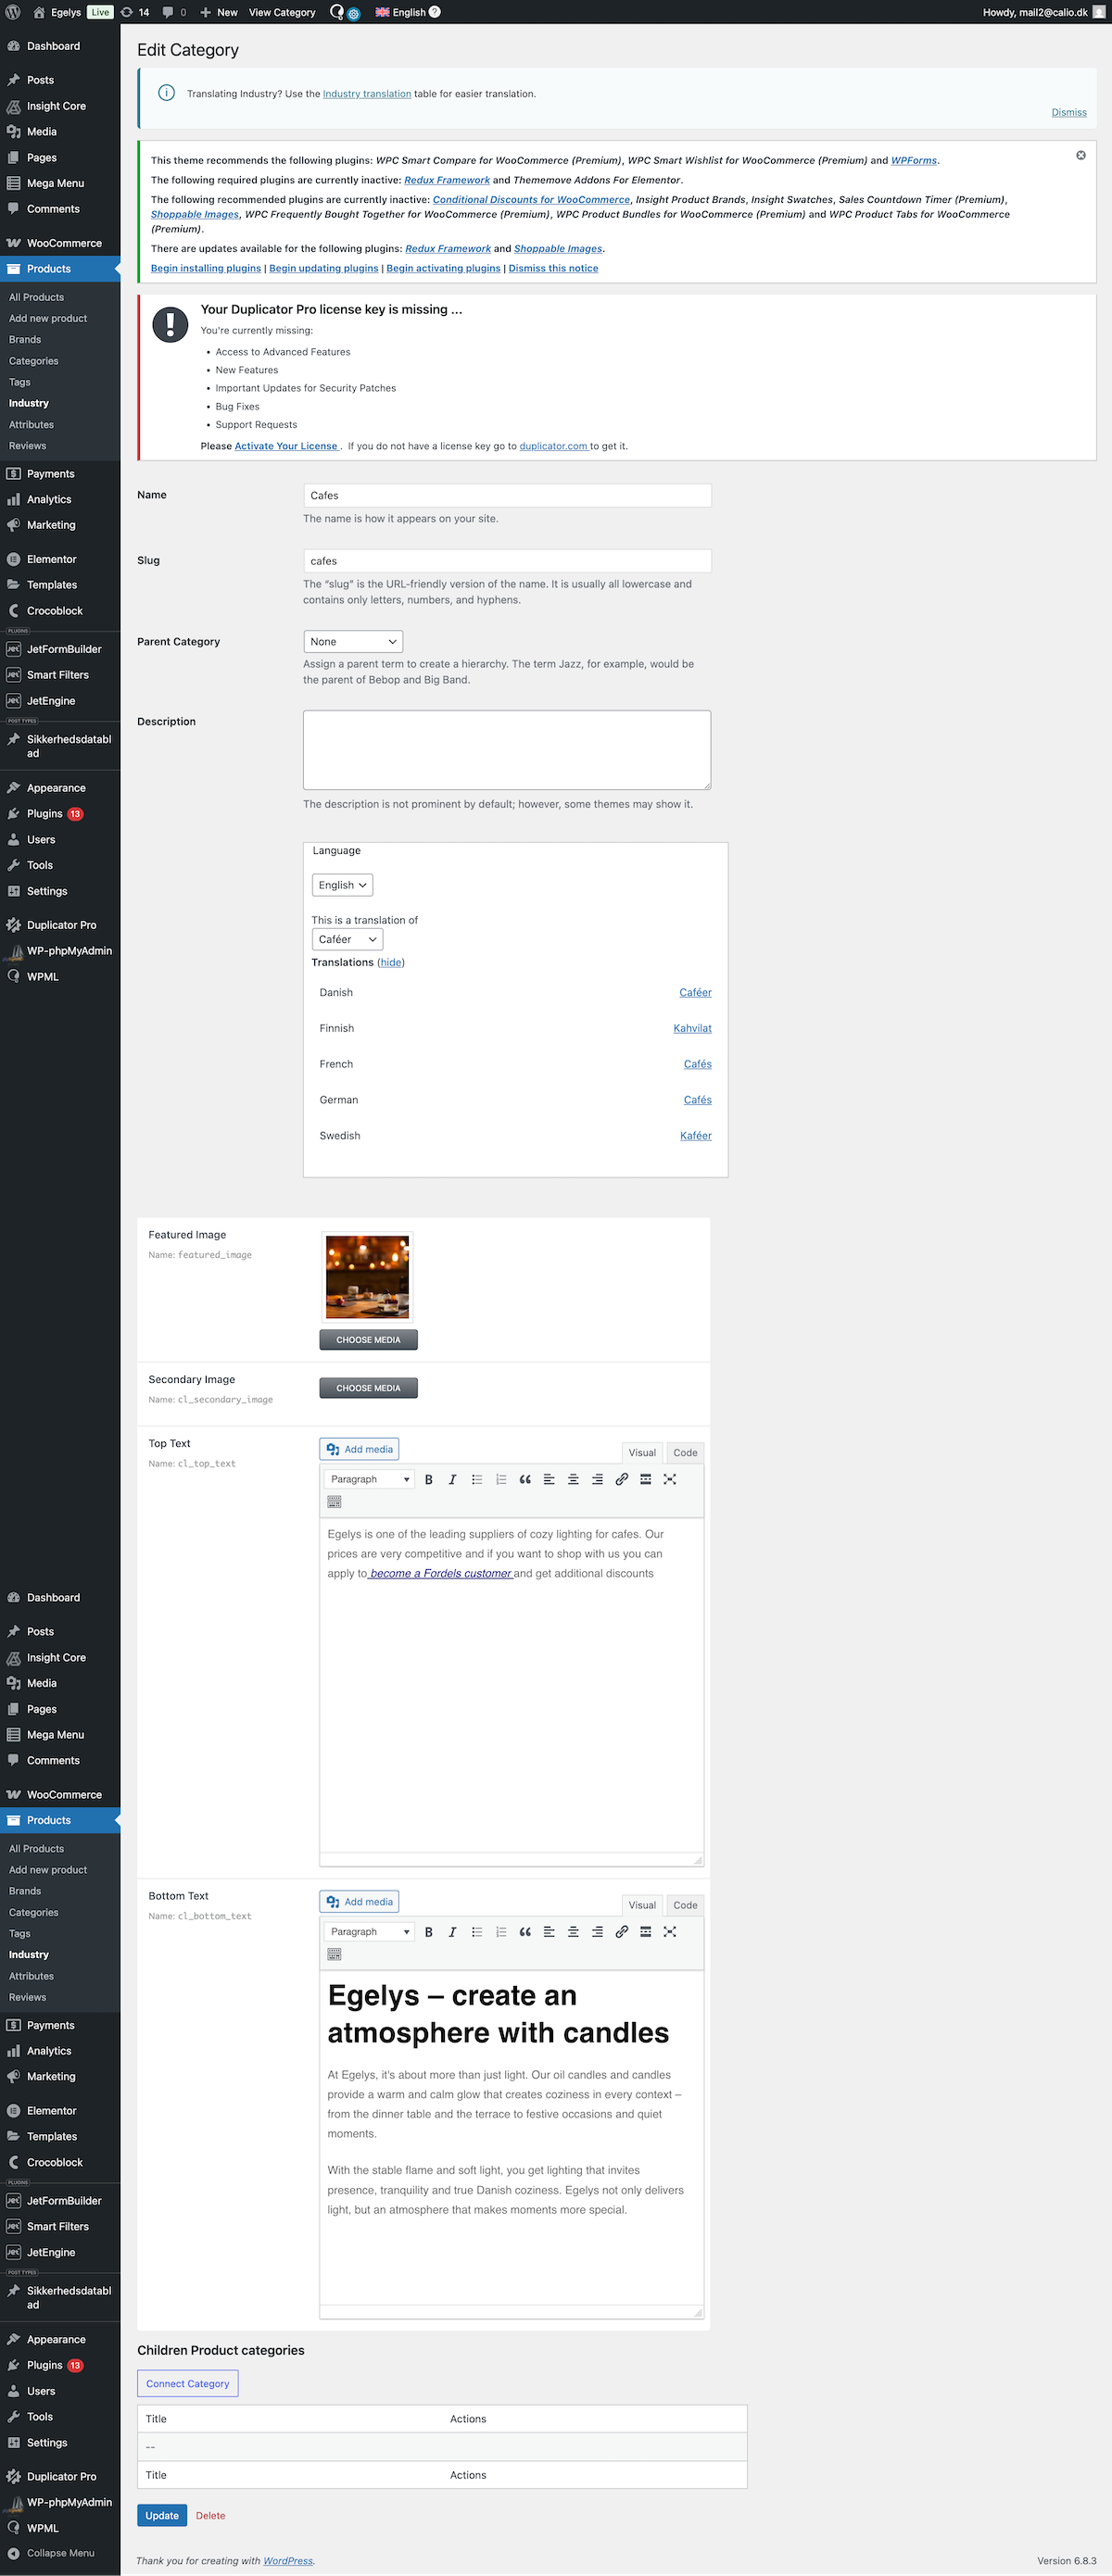Open the English language switcher in the admin bar
1112x2576 pixels.
(x=400, y=12)
